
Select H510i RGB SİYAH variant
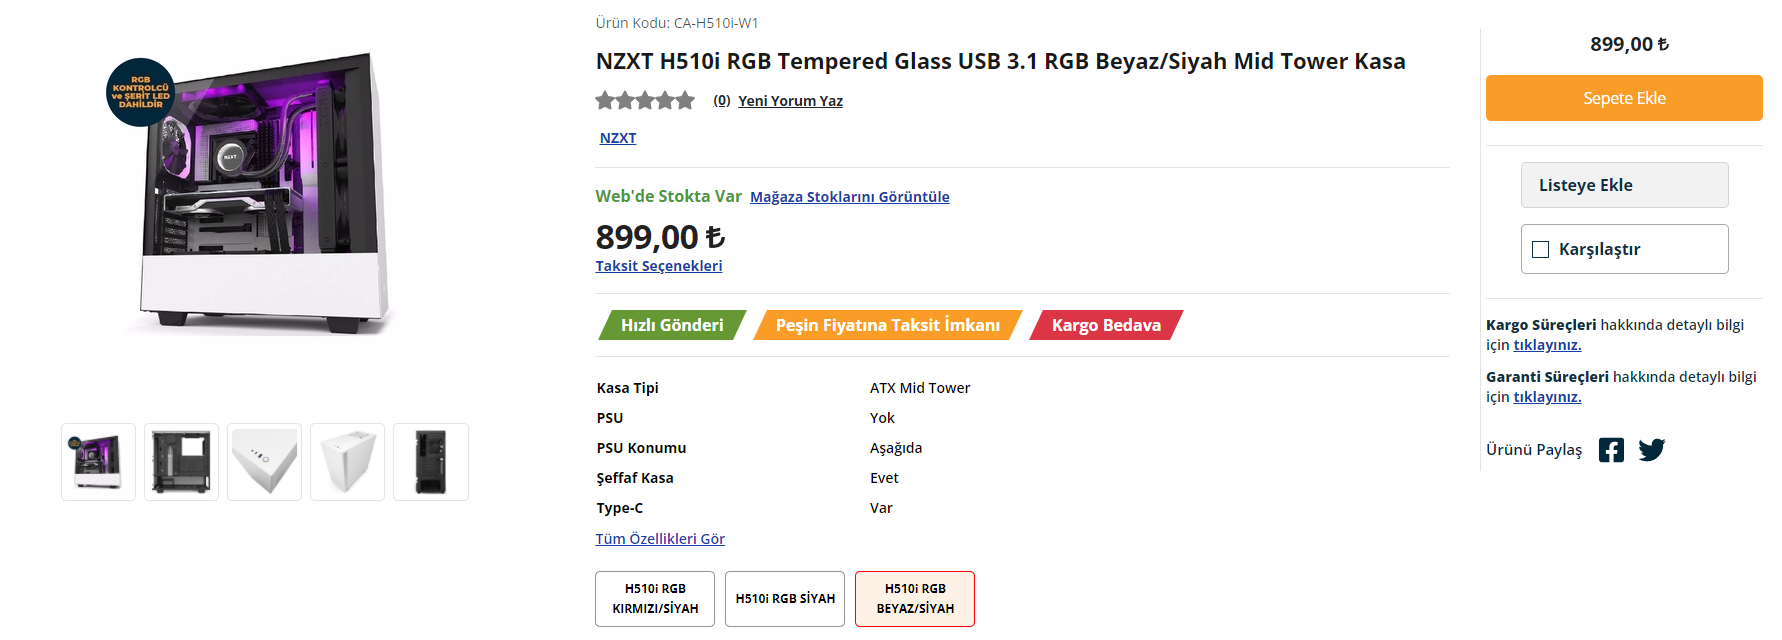click(785, 599)
